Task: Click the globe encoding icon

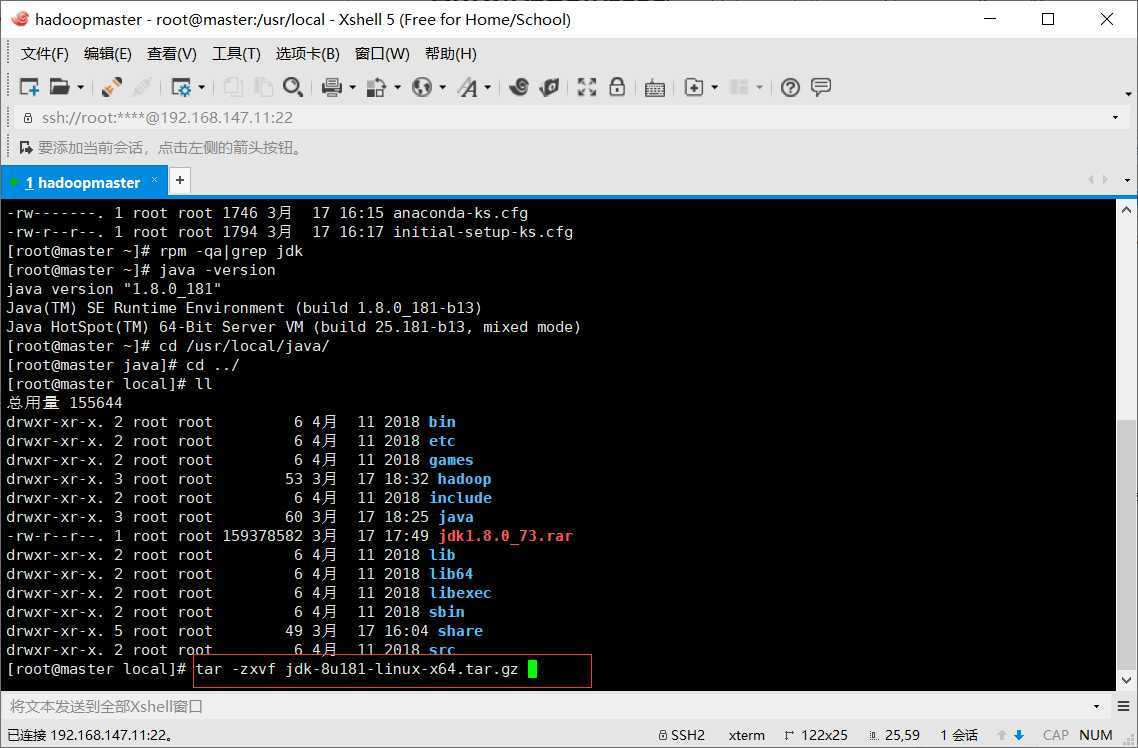Action: [422, 87]
